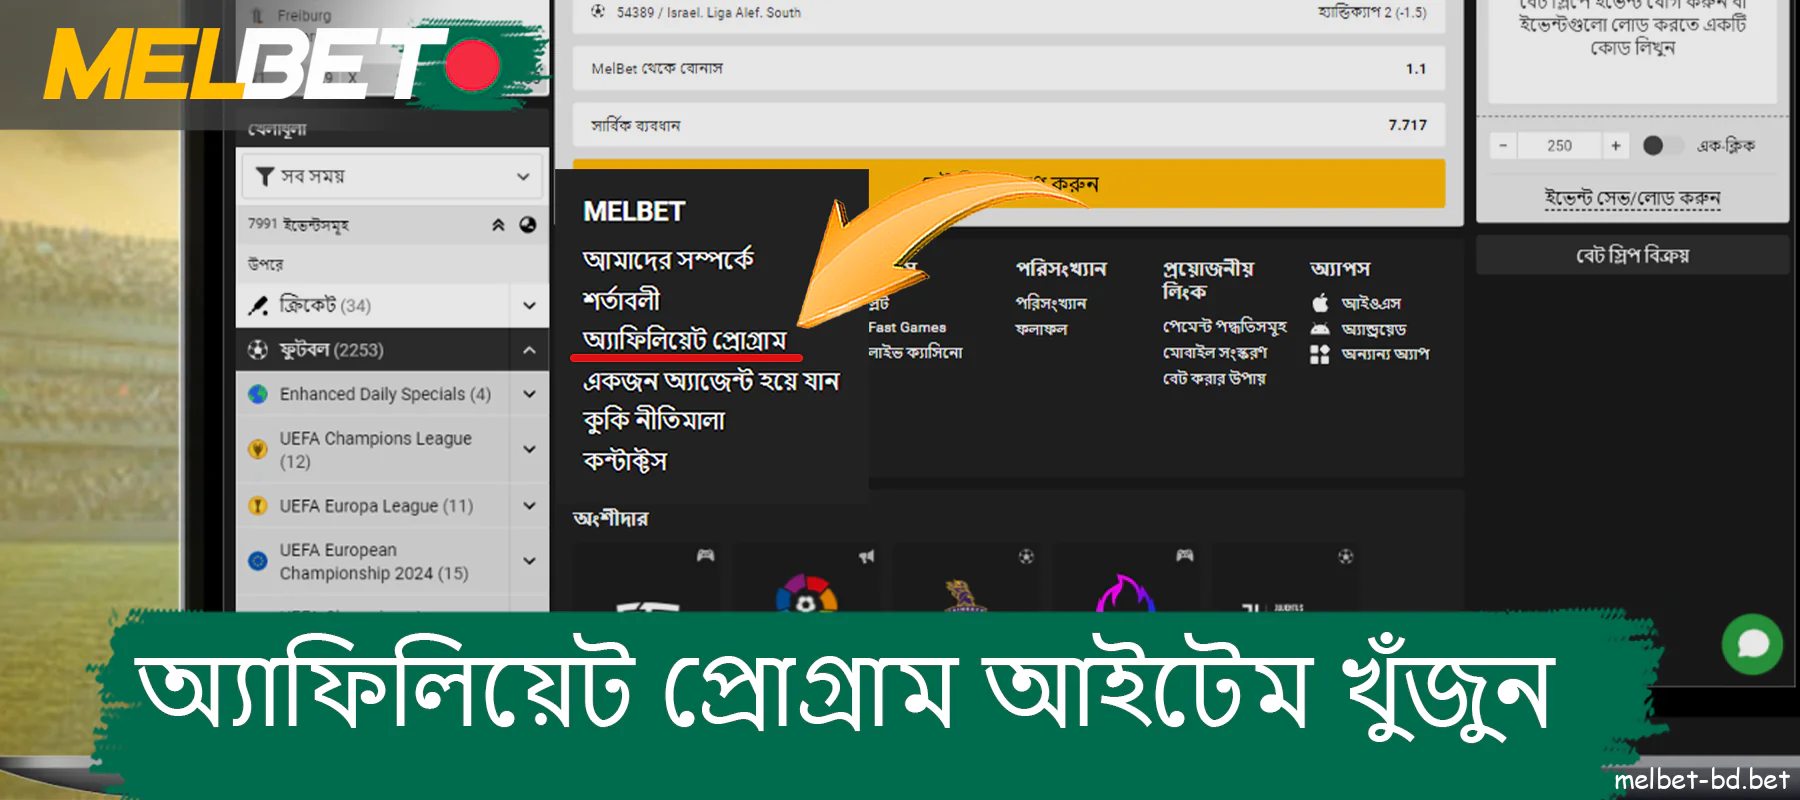Open the অ্যান্ড্রয়েড app link

[x=1374, y=329]
